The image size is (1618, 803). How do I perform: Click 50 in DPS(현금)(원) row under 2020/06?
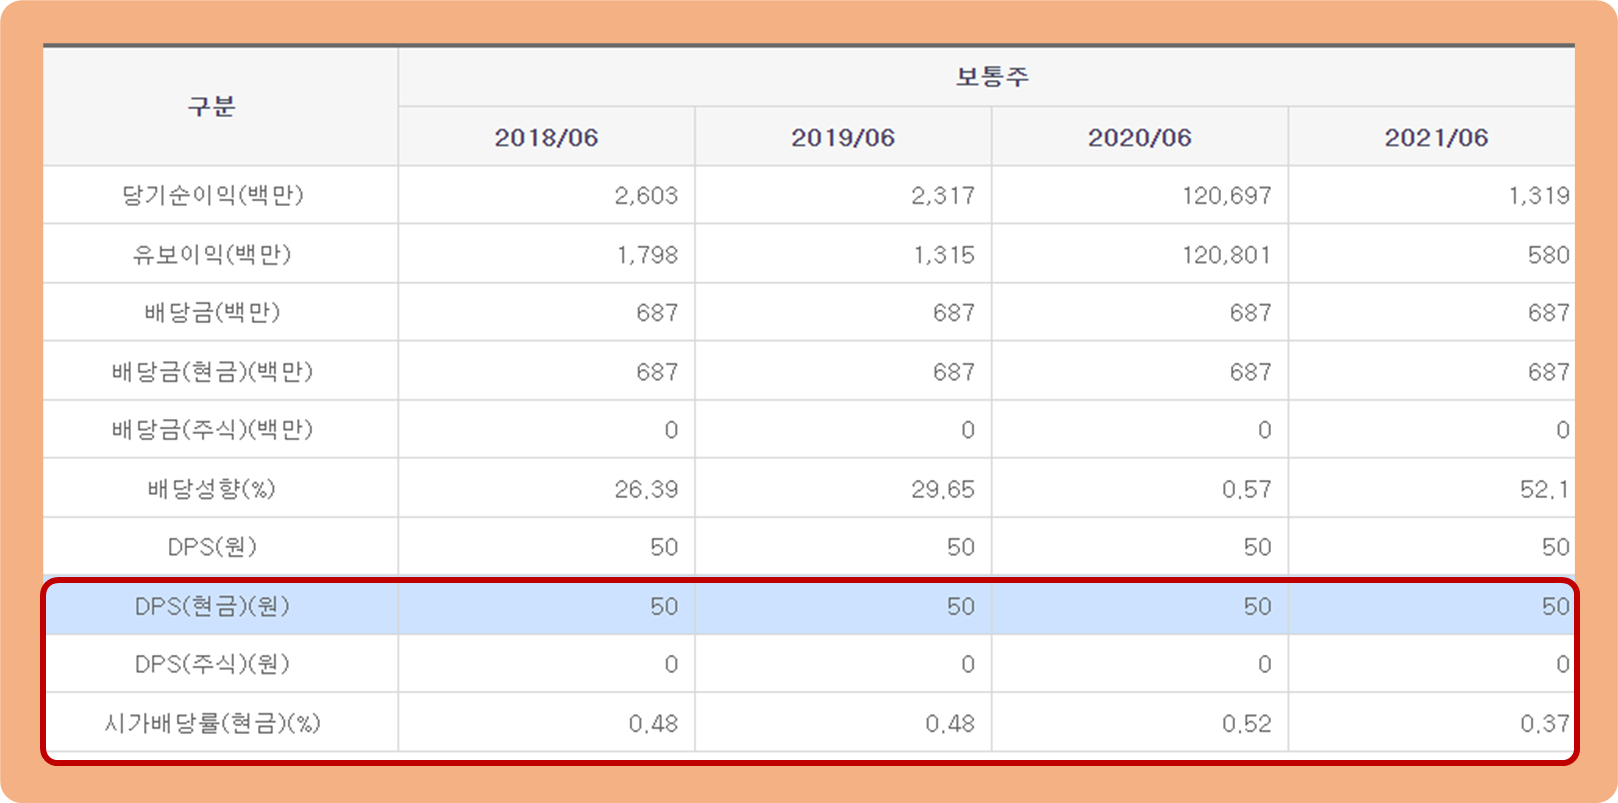(x=1258, y=606)
